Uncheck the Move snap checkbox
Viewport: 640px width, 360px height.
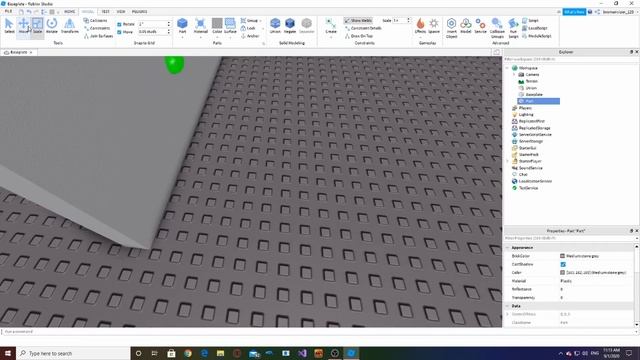(119, 32)
